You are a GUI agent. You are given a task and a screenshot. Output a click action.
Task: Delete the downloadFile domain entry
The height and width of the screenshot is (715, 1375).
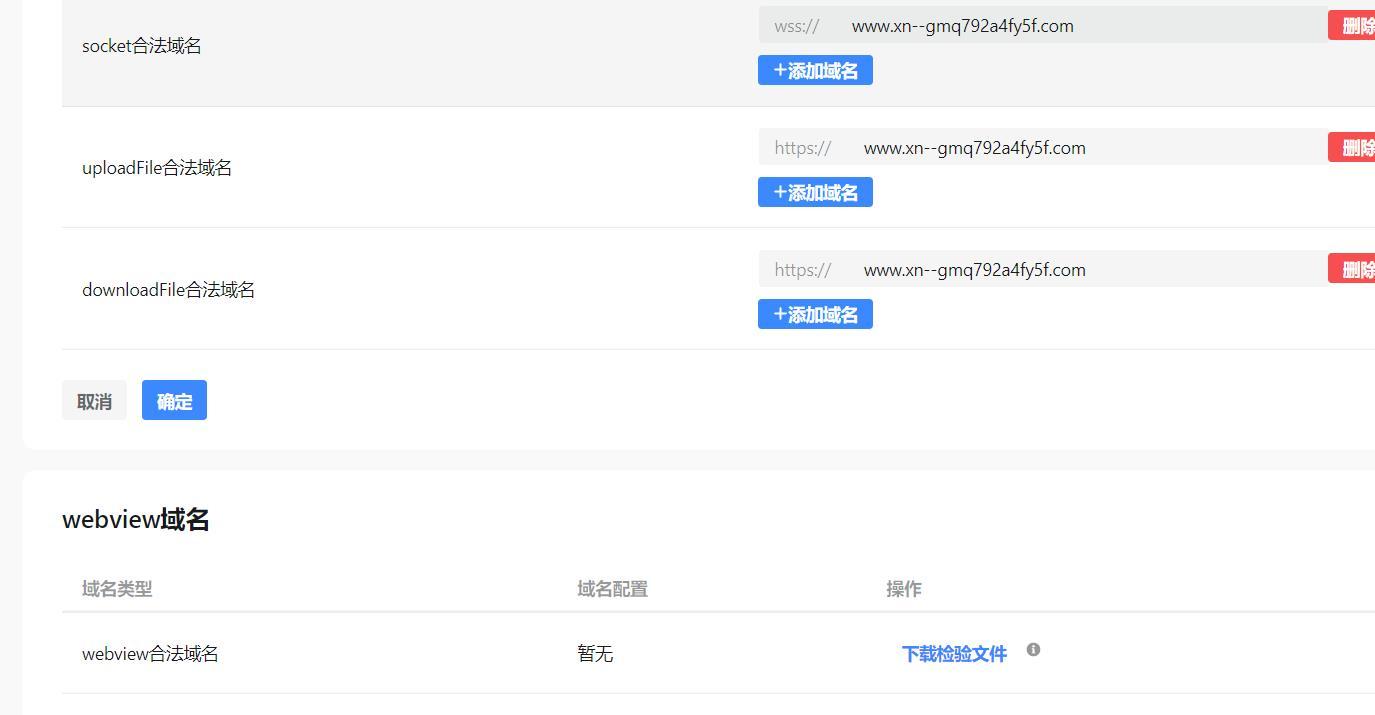(1353, 270)
